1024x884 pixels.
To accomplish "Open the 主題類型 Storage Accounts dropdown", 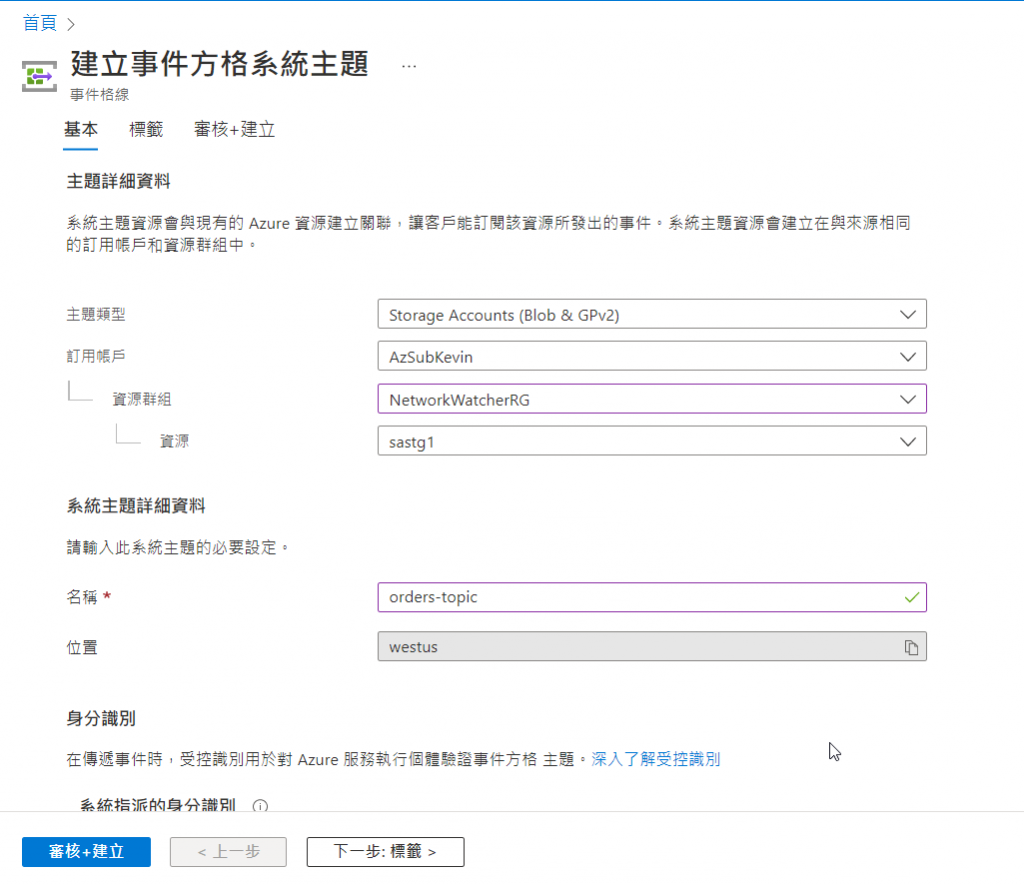I will click(x=652, y=315).
